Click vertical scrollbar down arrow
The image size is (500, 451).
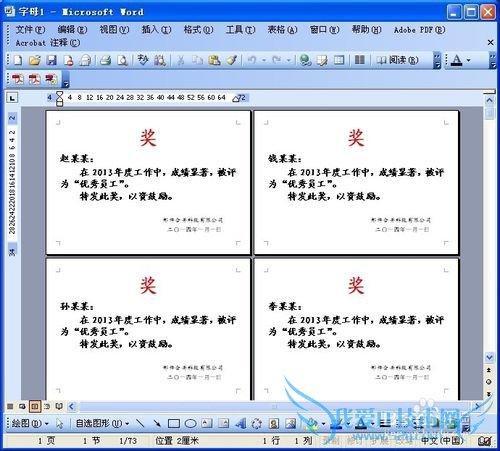tap(489, 357)
